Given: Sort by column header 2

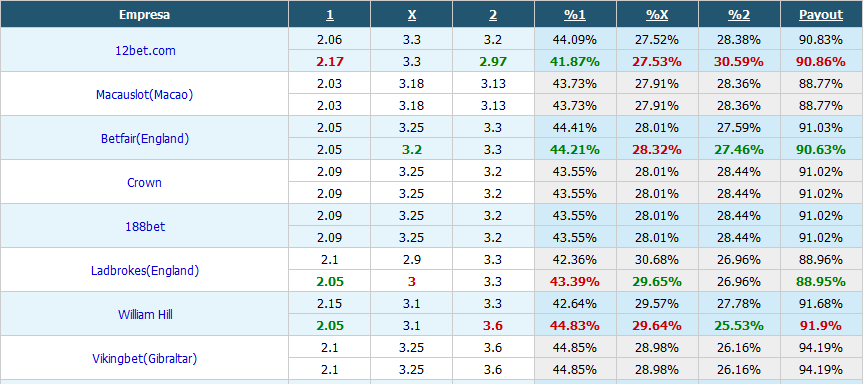Looking at the screenshot, I should [x=493, y=15].
